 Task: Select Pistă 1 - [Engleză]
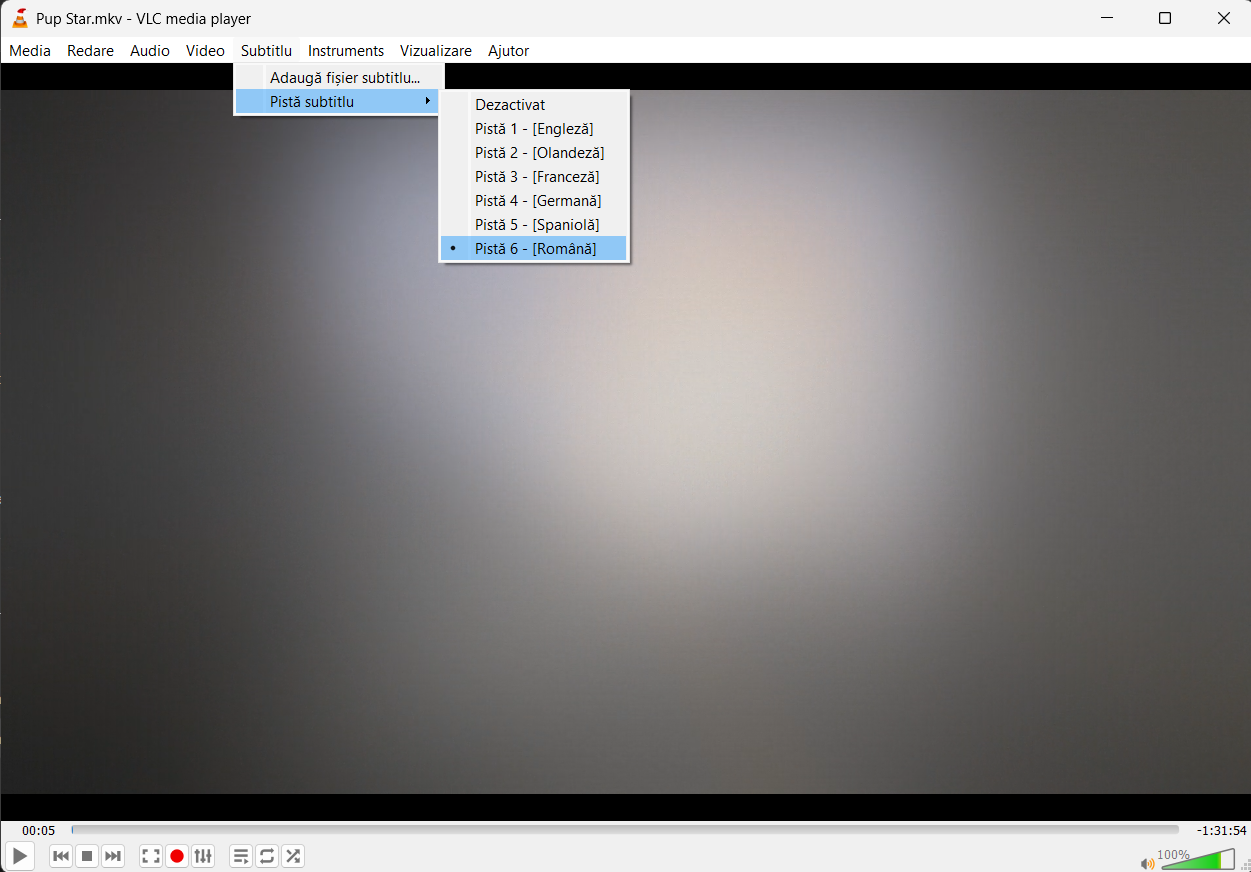[534, 128]
